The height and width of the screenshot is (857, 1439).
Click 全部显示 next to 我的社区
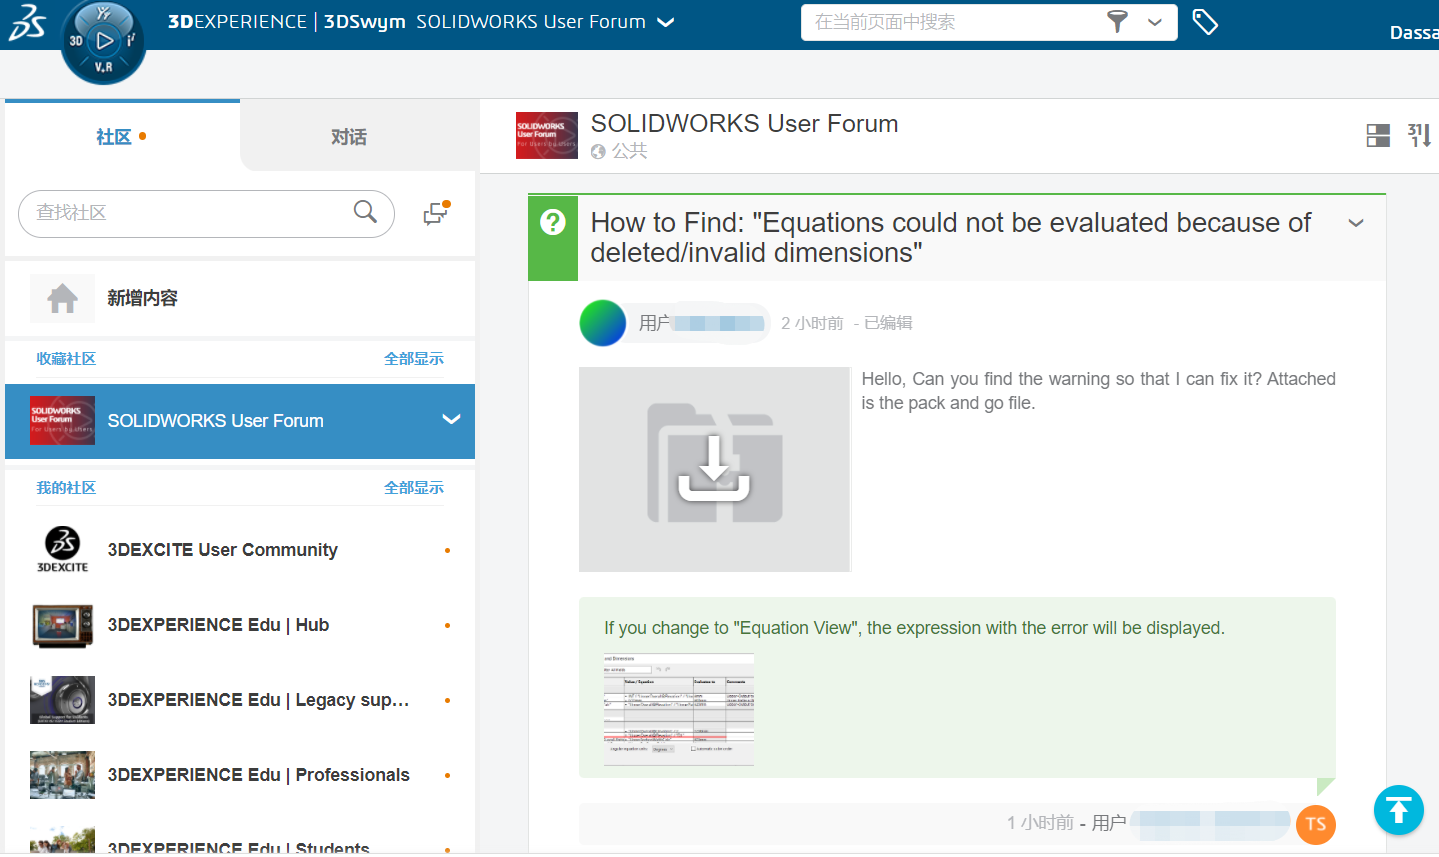click(413, 488)
